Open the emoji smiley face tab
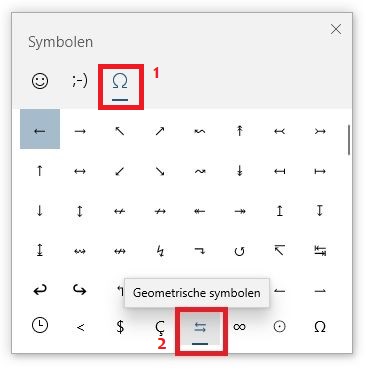Image resolution: width=370 pixels, height=370 pixels. (x=40, y=81)
